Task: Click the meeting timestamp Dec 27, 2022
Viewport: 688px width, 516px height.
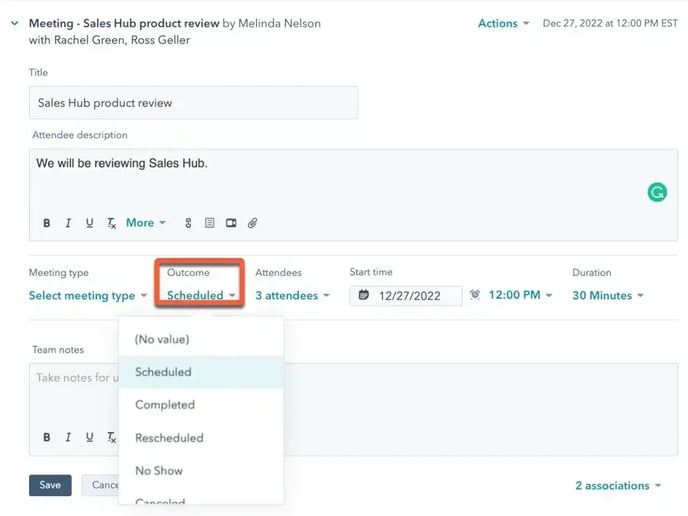Action: point(610,23)
